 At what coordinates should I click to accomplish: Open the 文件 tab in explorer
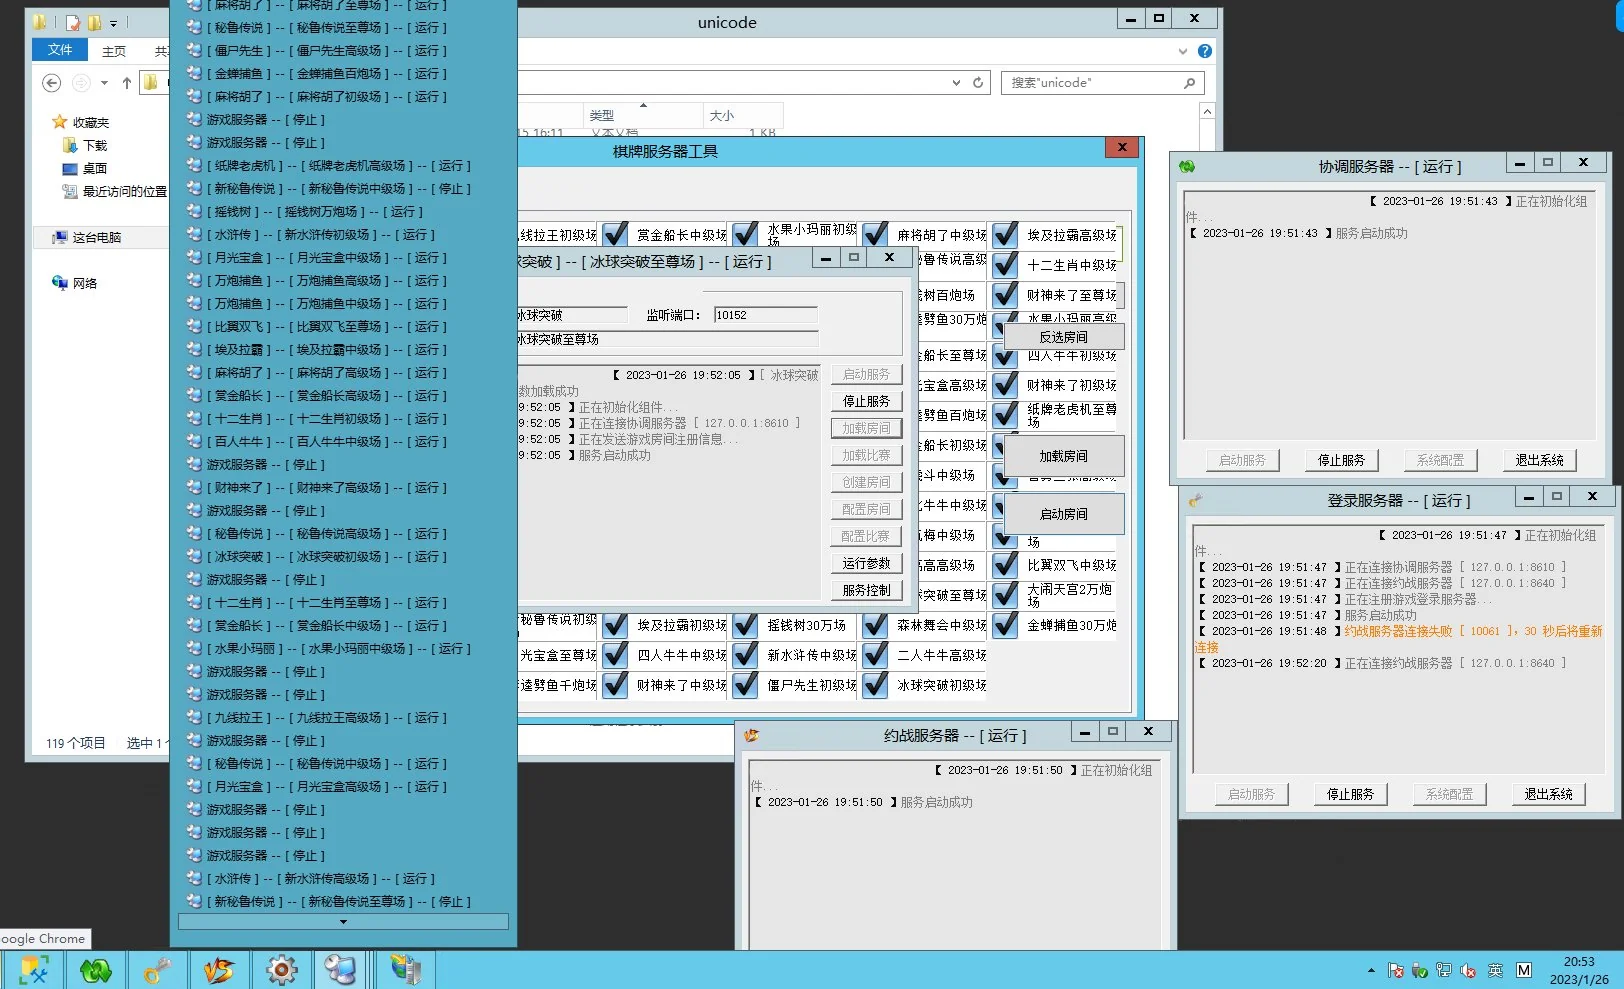[60, 50]
